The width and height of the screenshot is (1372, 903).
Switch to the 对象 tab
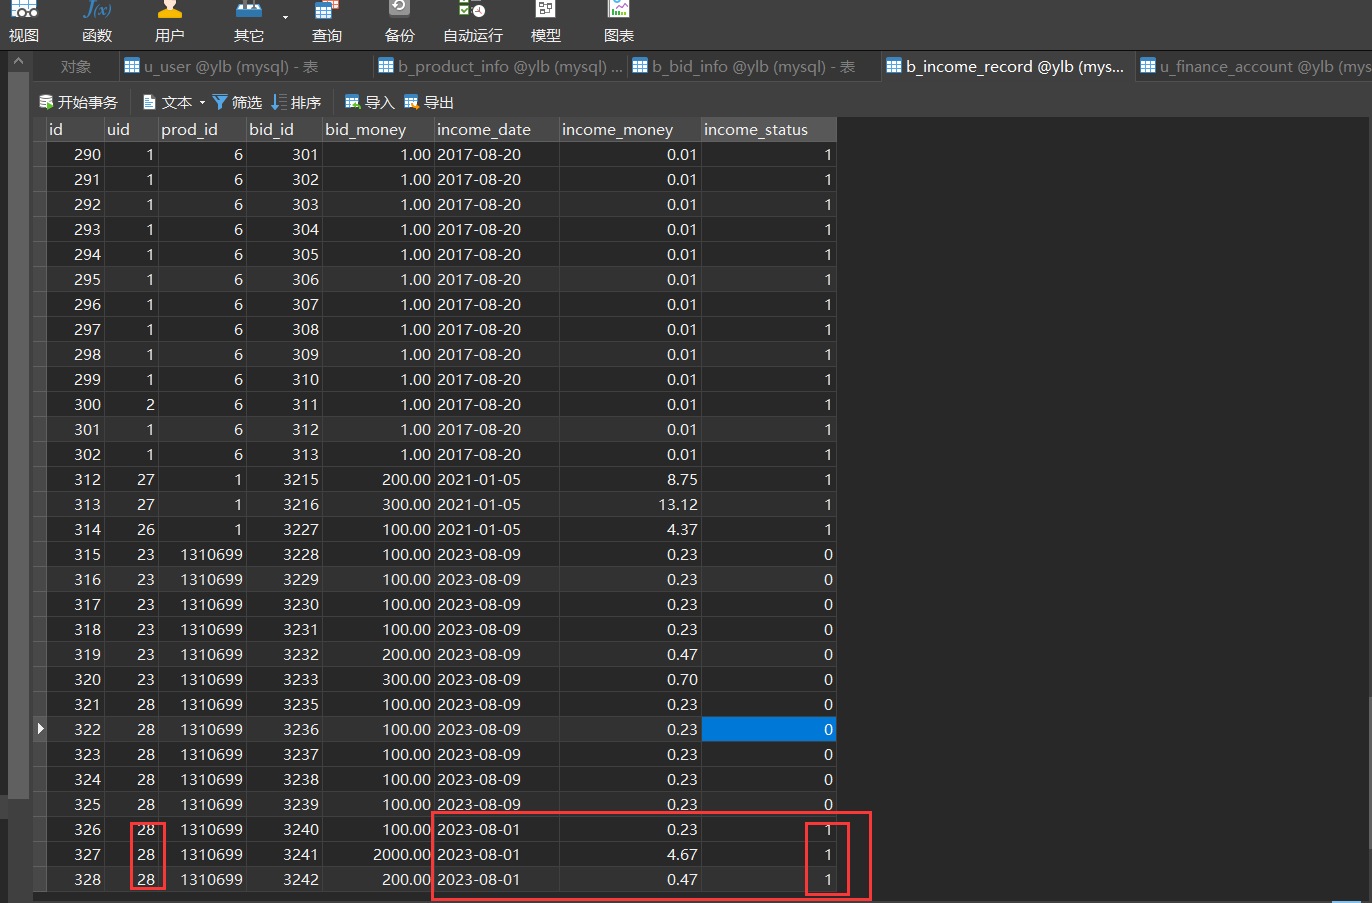(76, 67)
